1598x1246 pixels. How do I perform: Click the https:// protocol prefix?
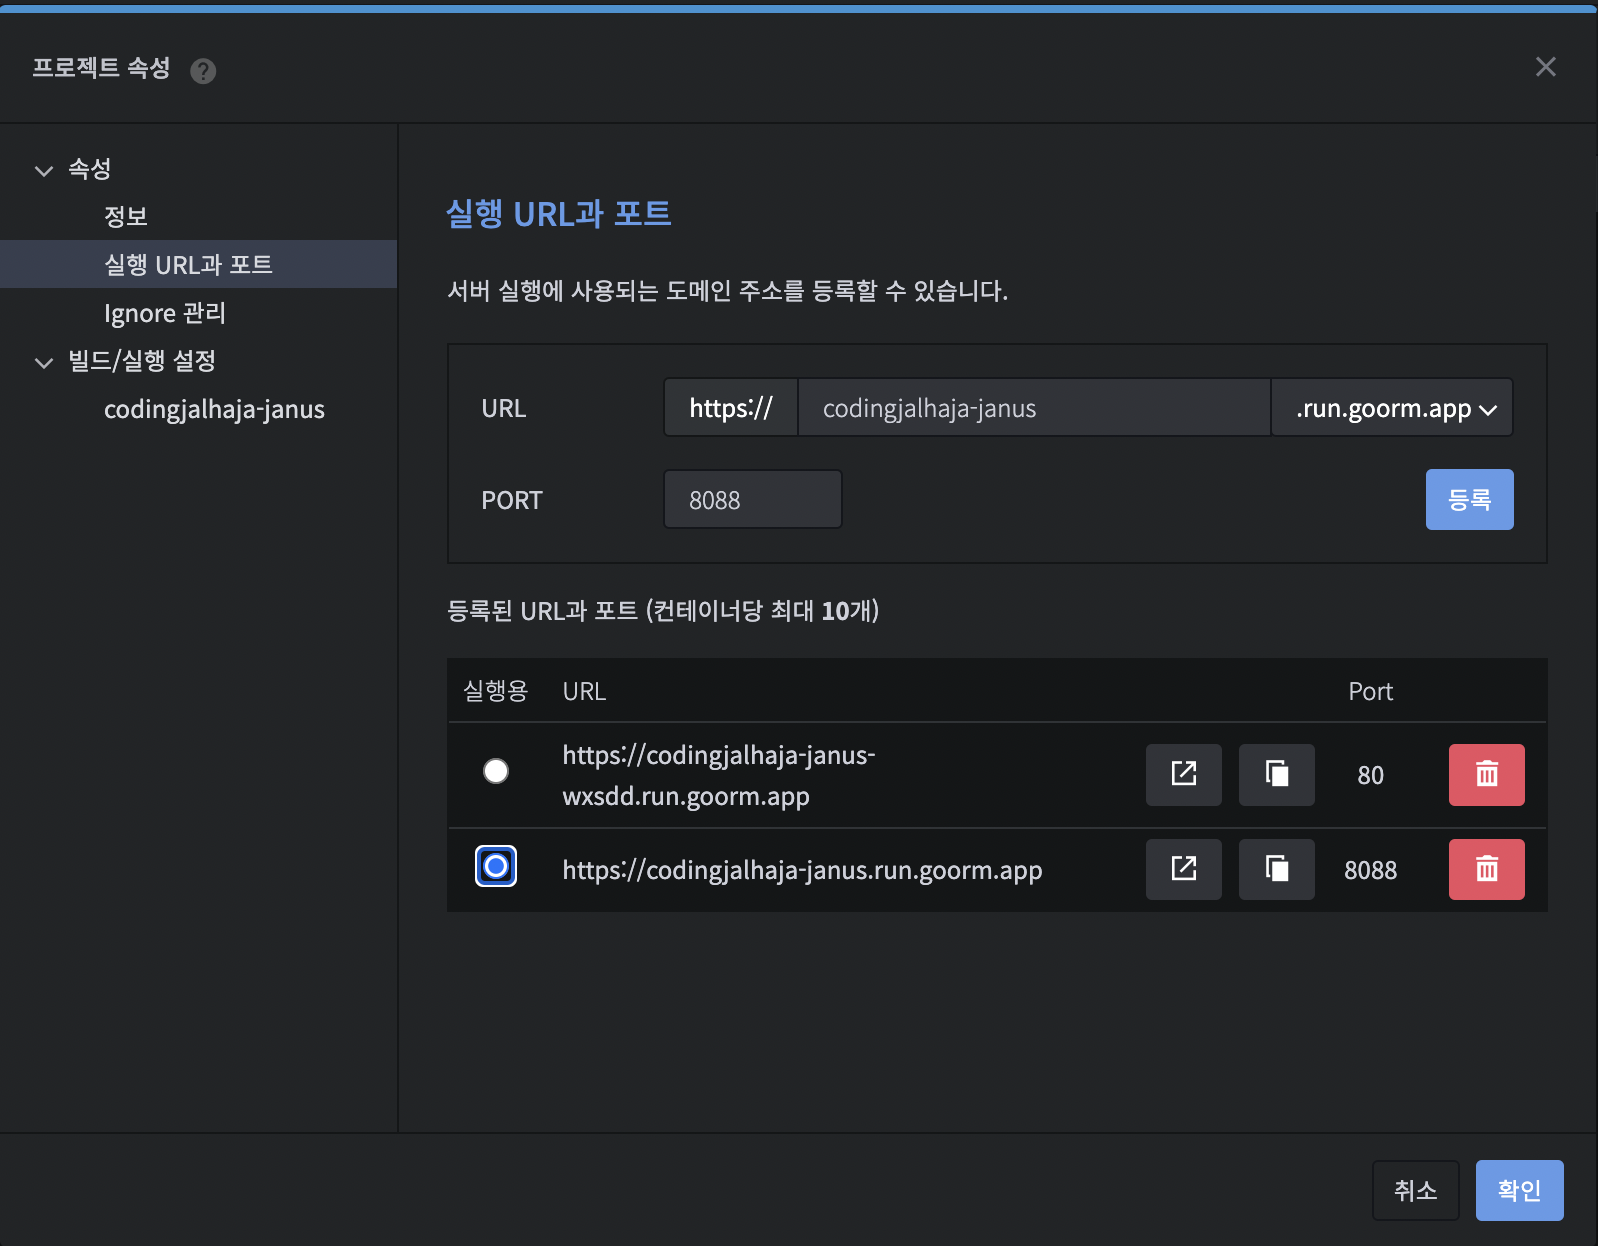731,408
